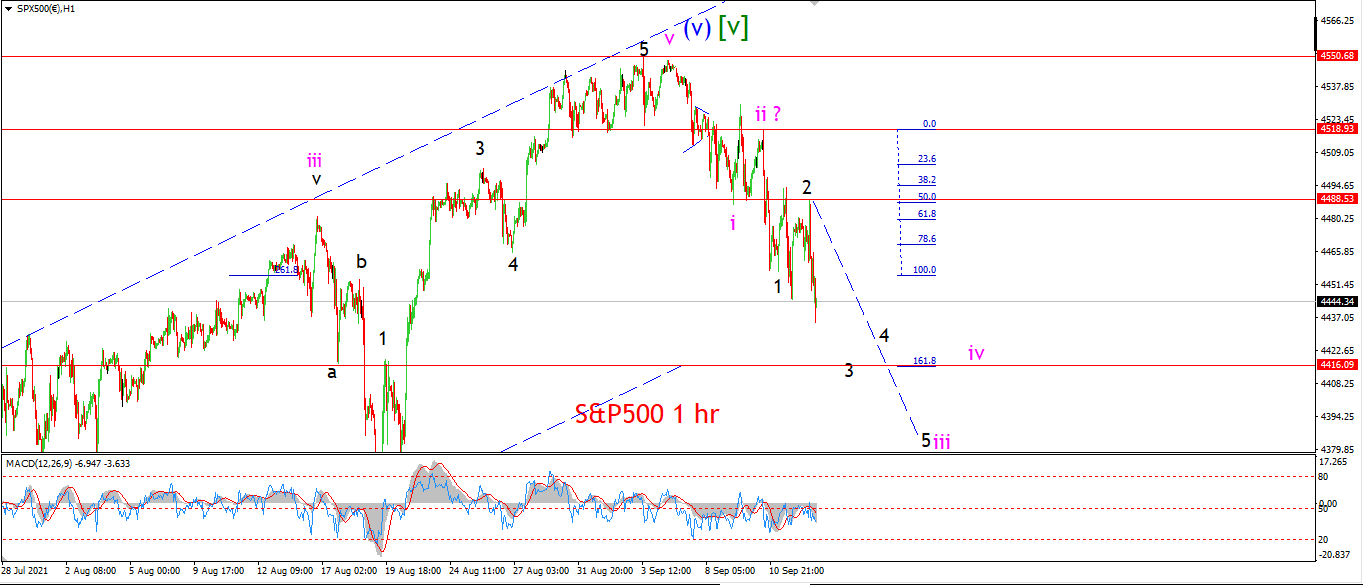Select the magenta 'ii ?' wave label
1363x585 pixels.
pyautogui.click(x=767, y=114)
